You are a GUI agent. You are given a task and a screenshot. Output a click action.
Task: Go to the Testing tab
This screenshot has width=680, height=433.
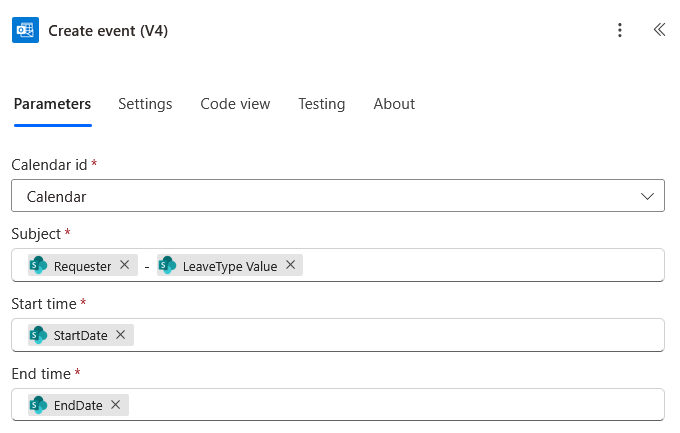point(322,104)
